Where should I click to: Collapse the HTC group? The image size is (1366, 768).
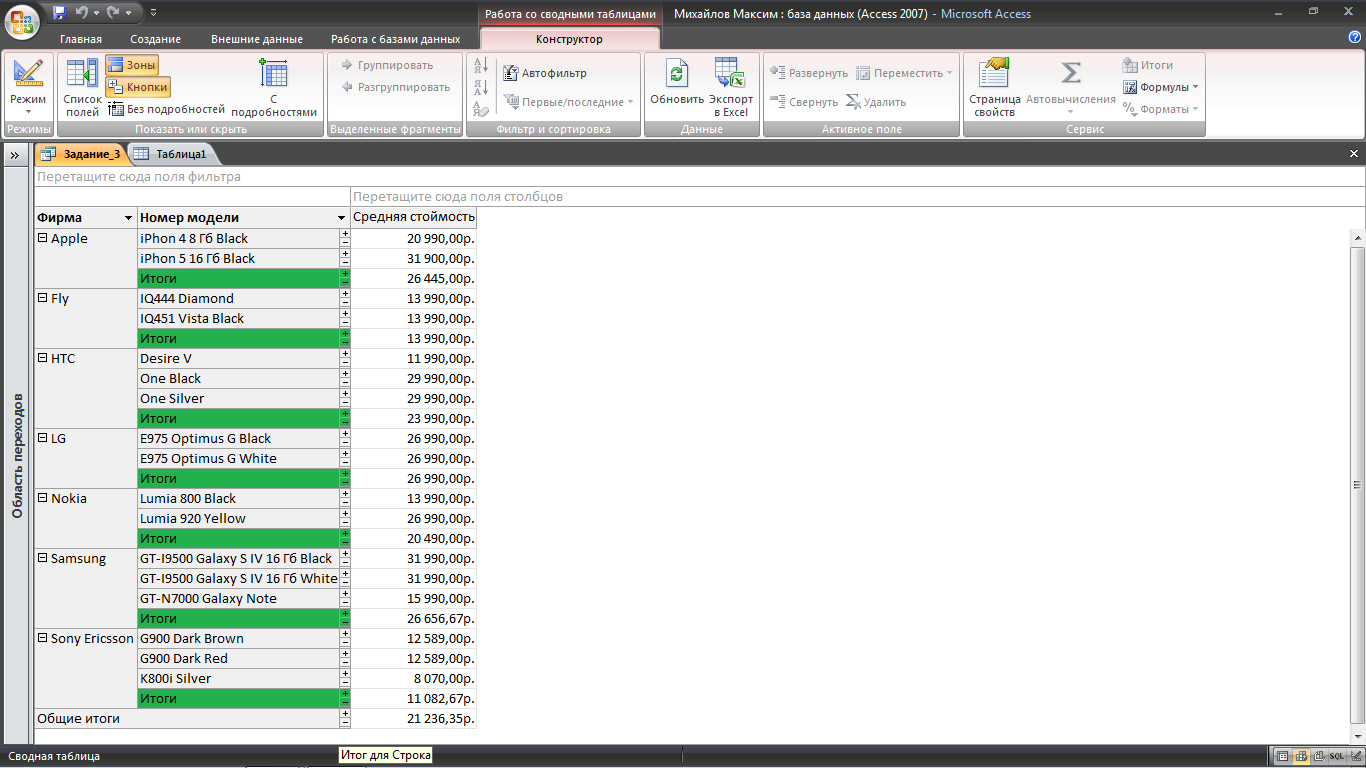pyautogui.click(x=42, y=358)
